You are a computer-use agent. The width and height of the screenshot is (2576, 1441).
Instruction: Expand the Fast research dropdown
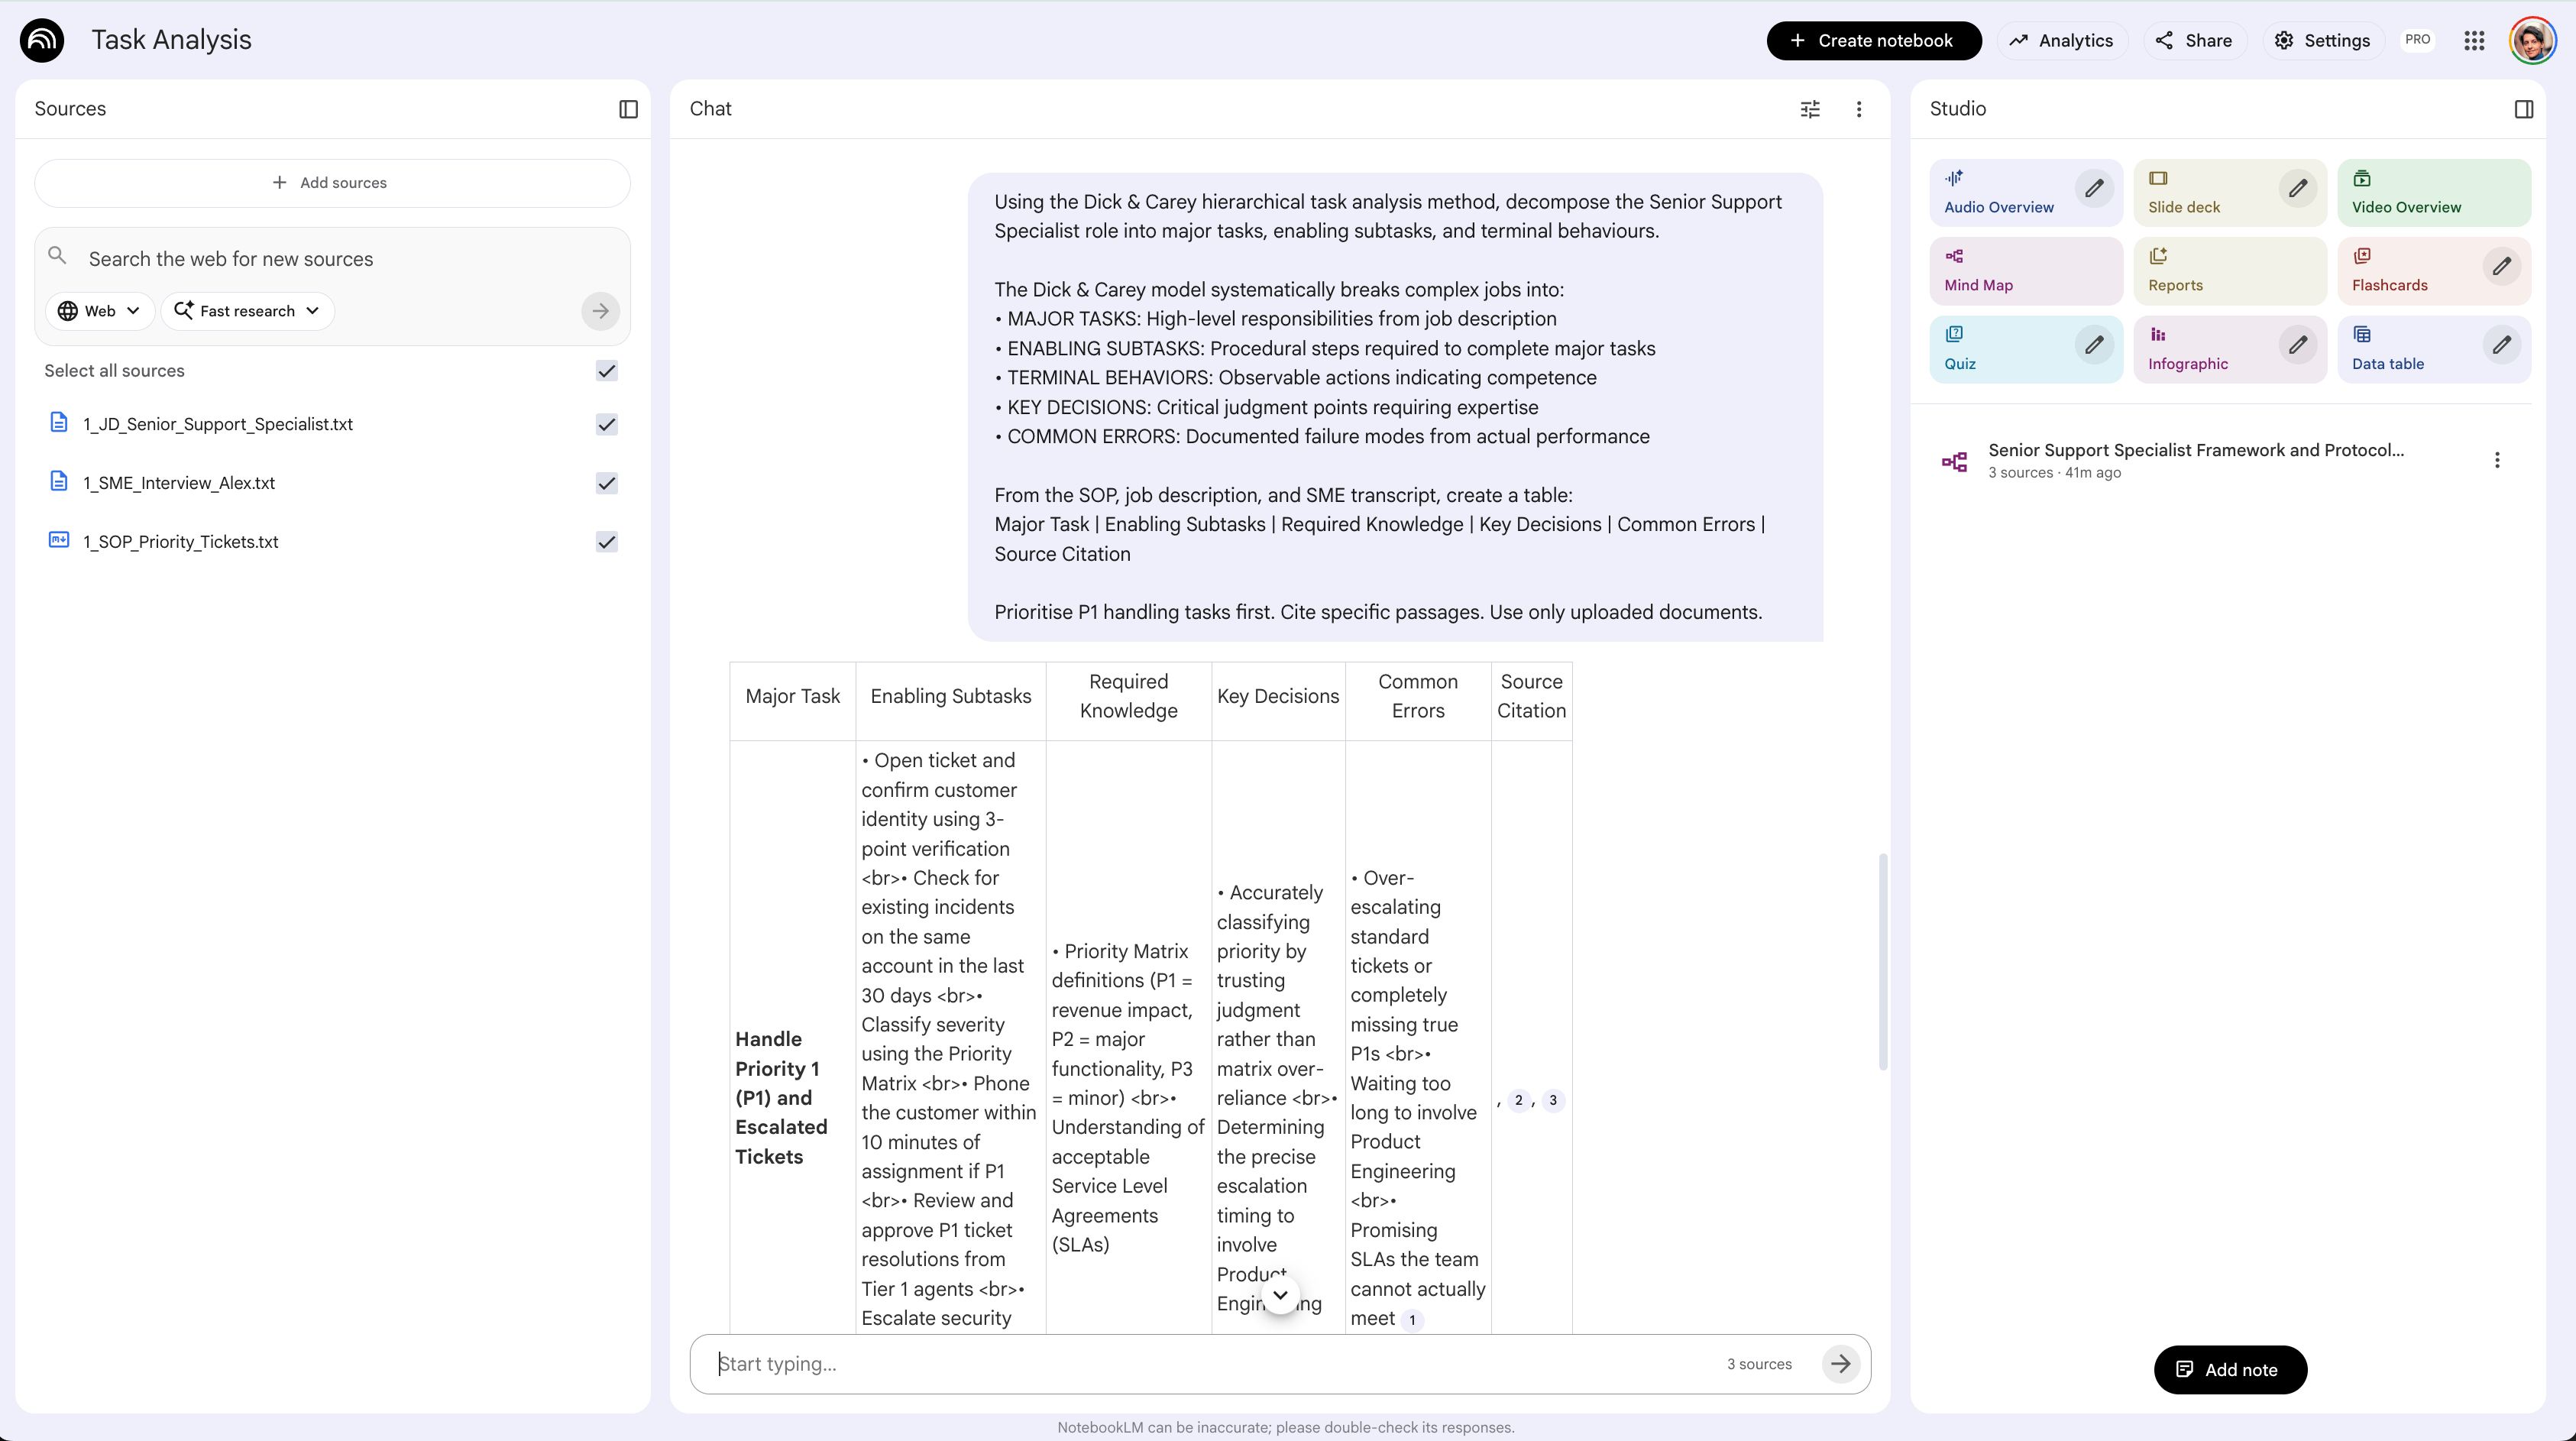tap(247, 311)
